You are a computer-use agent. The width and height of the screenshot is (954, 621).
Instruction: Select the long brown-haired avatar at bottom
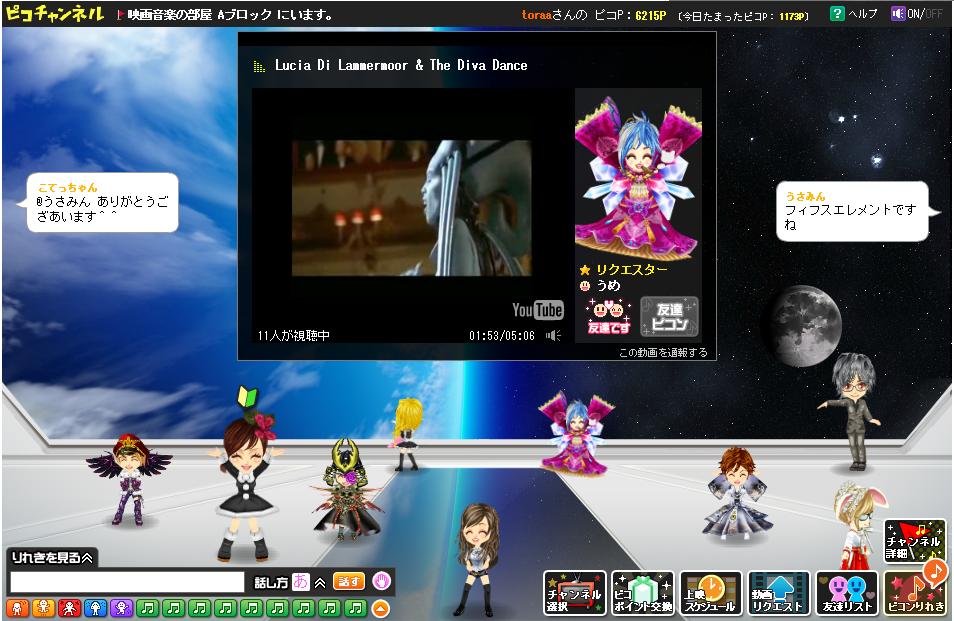[x=478, y=560]
